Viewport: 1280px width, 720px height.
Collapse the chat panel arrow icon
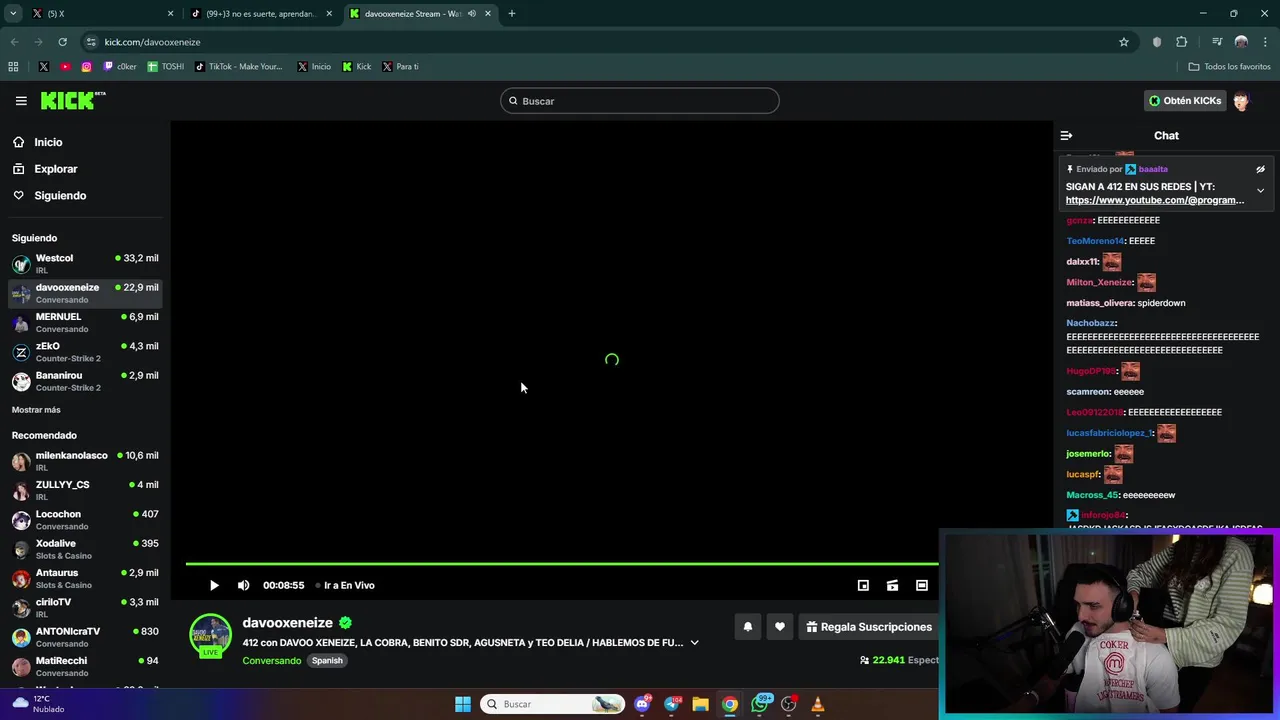point(1066,135)
